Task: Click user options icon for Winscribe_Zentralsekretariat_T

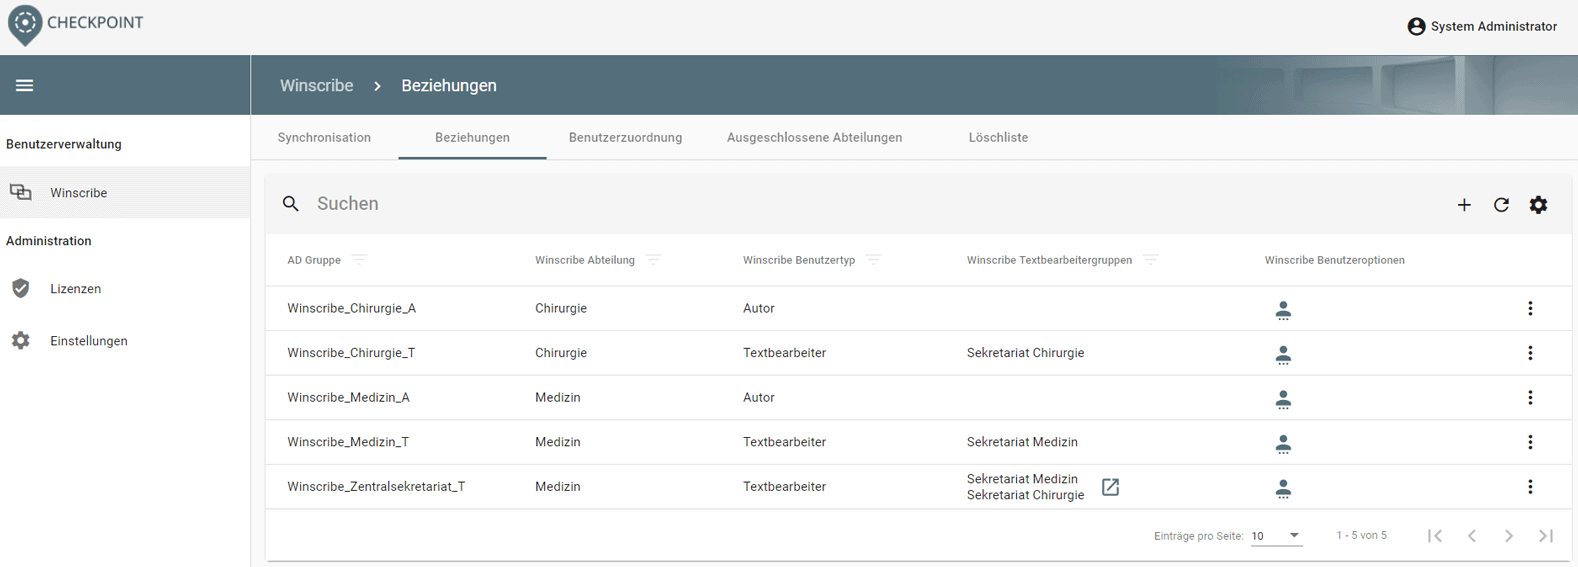Action: point(1283,488)
